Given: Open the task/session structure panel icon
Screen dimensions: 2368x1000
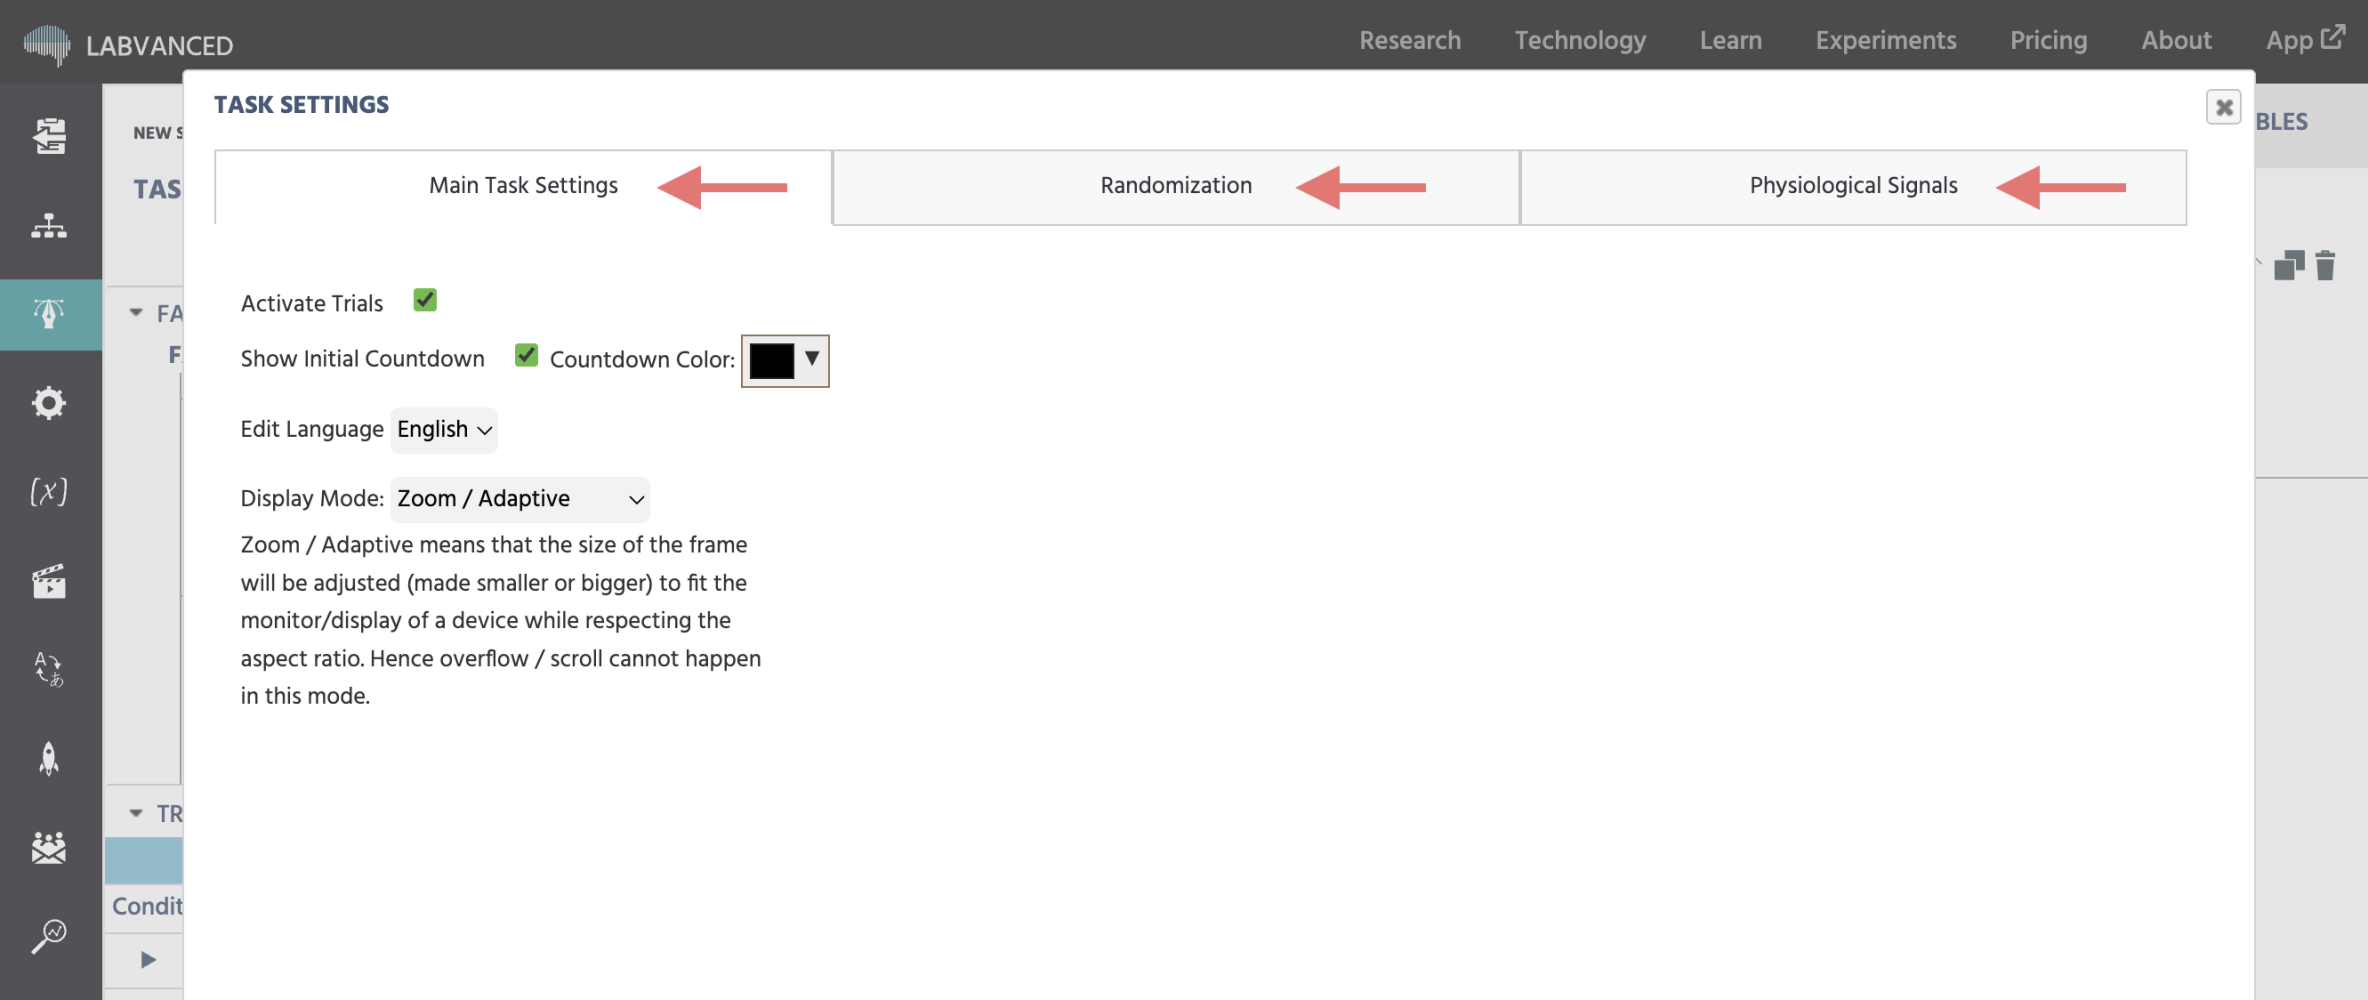Looking at the screenshot, I should point(49,136).
